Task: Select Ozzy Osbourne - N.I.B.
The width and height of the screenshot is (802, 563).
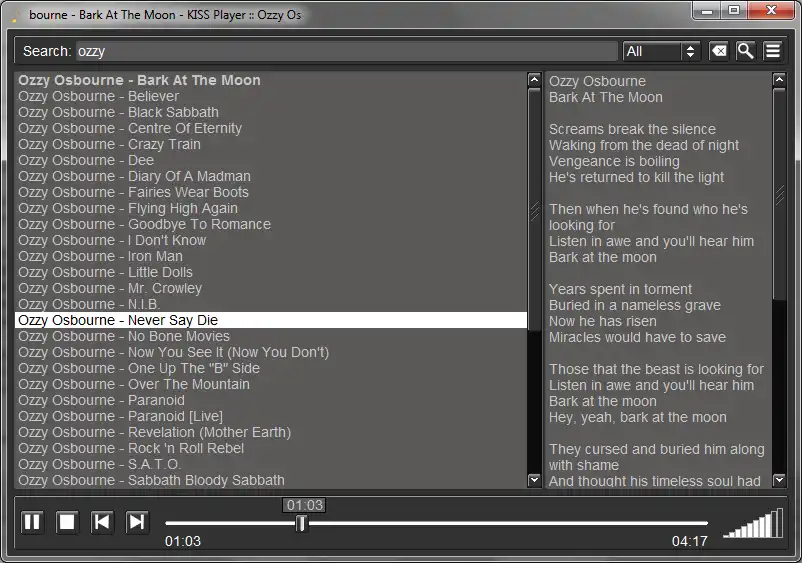Action: click(271, 304)
